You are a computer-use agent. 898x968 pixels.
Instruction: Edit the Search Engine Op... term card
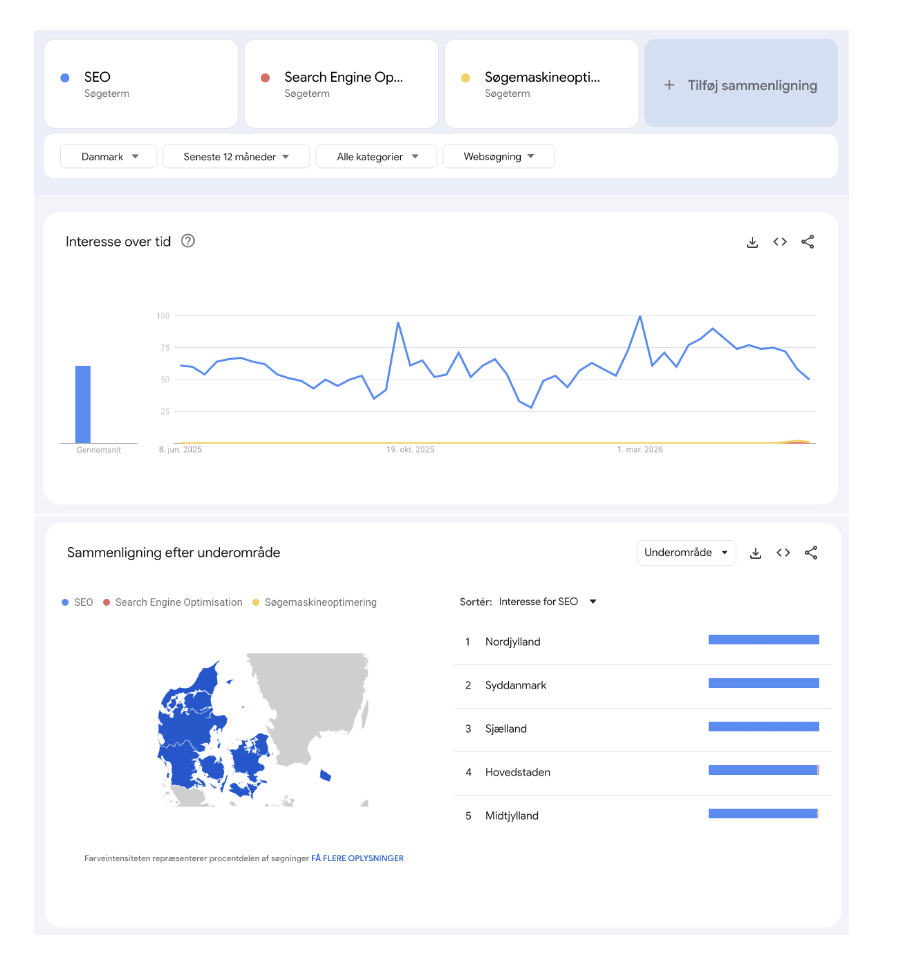[341, 84]
